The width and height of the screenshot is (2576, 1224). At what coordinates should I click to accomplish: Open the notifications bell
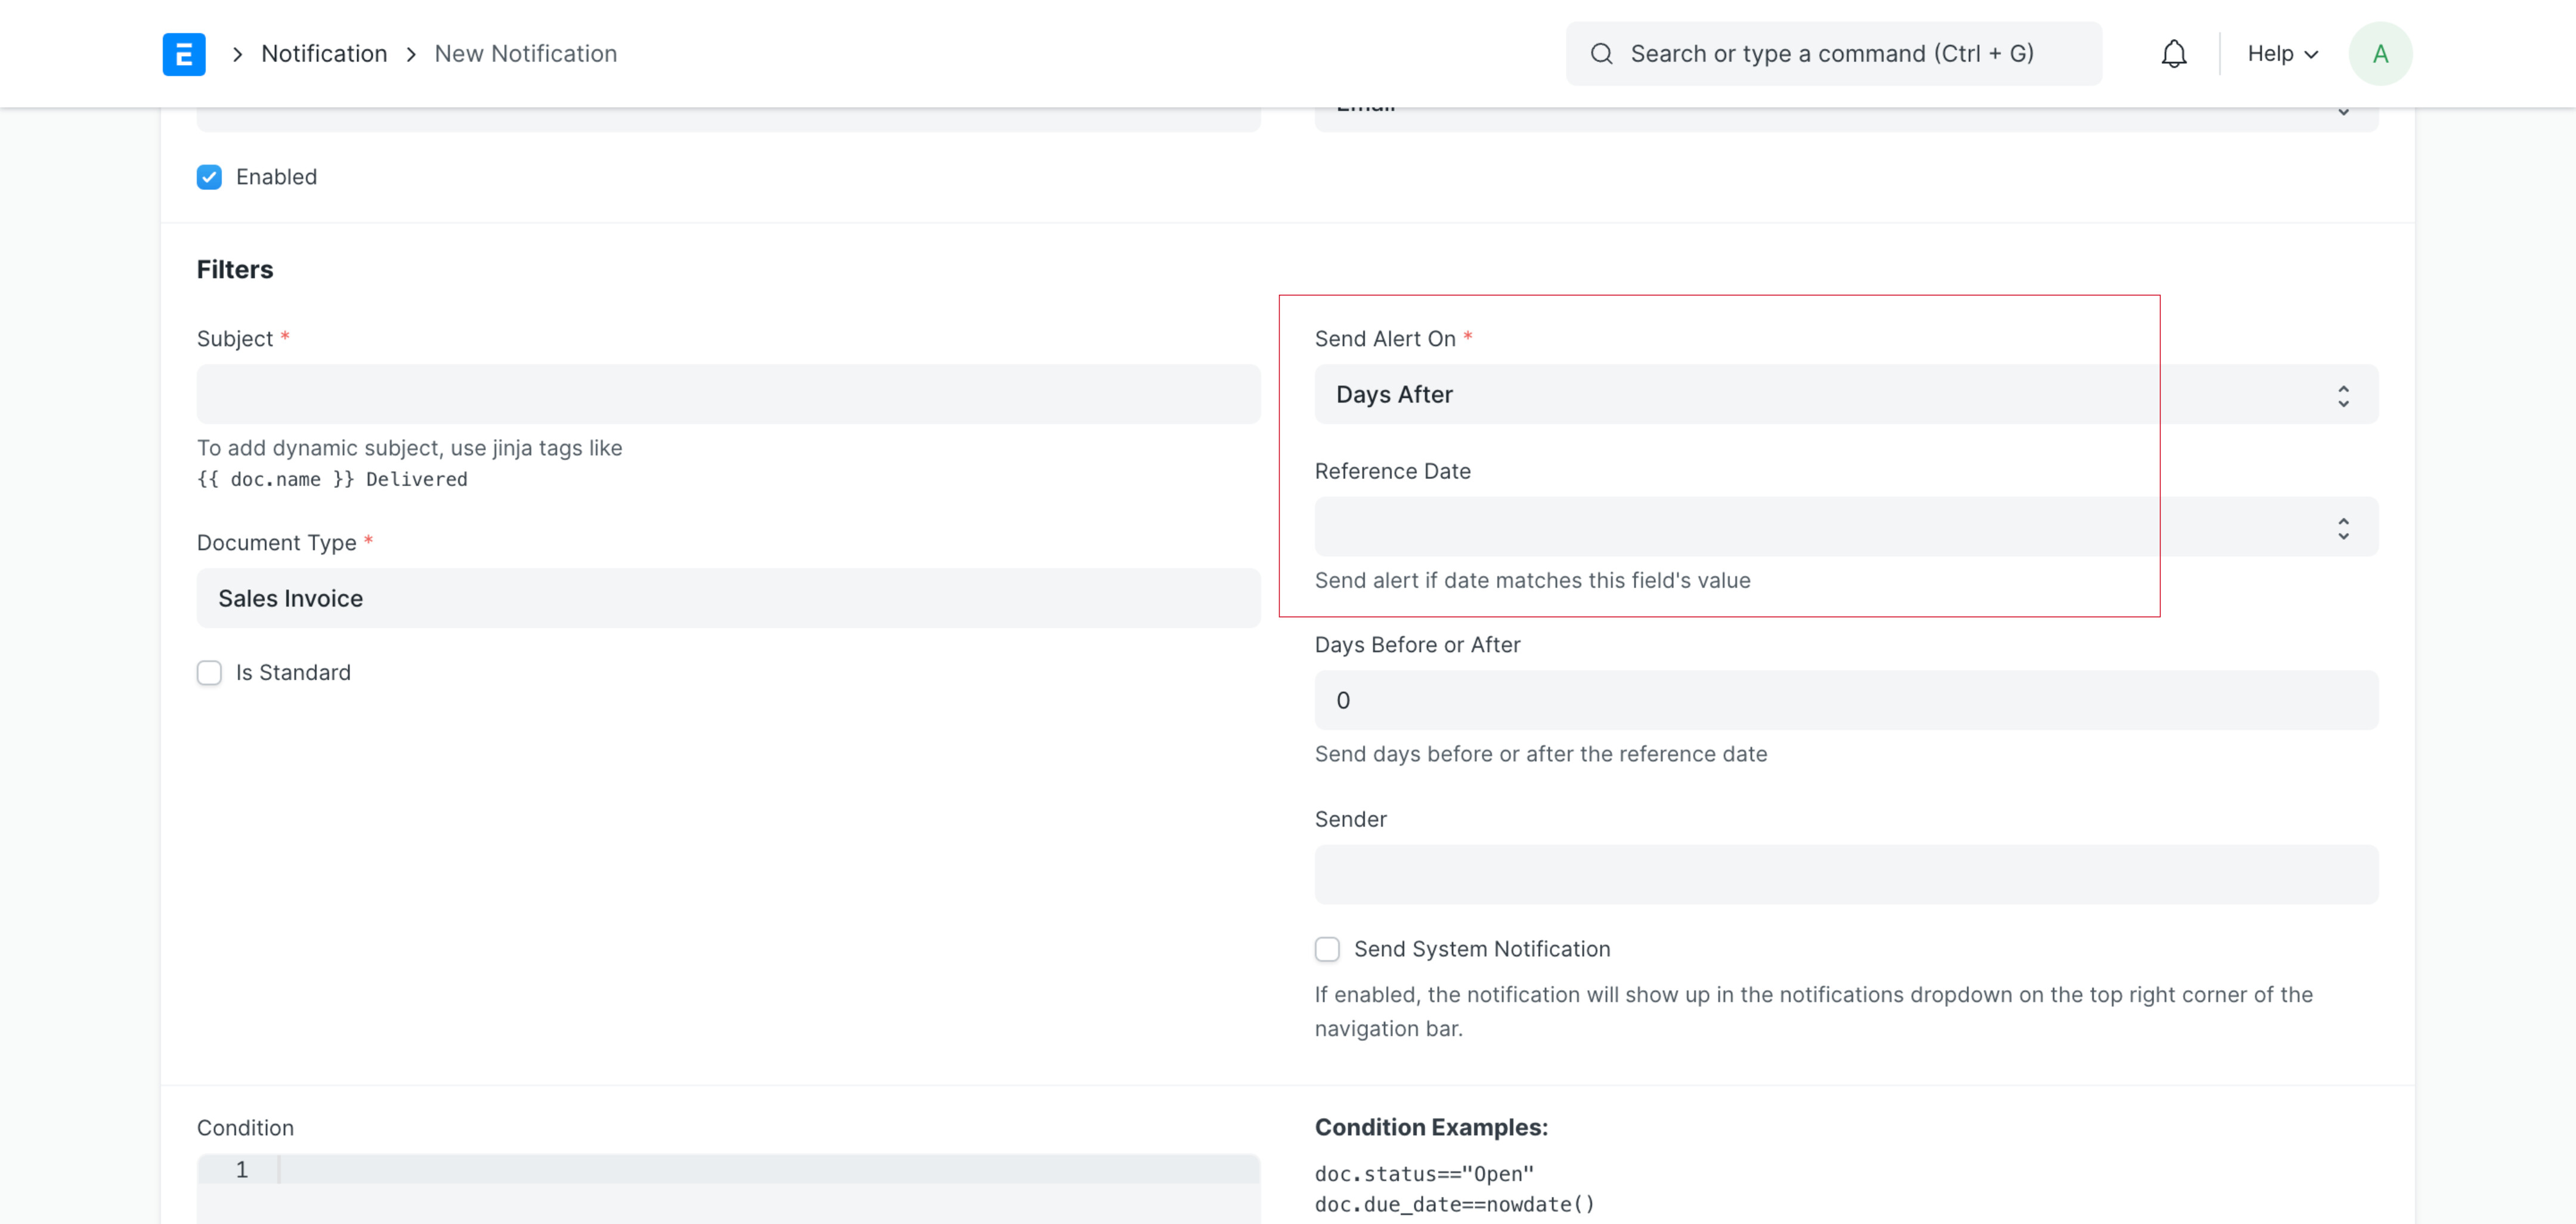point(2172,53)
